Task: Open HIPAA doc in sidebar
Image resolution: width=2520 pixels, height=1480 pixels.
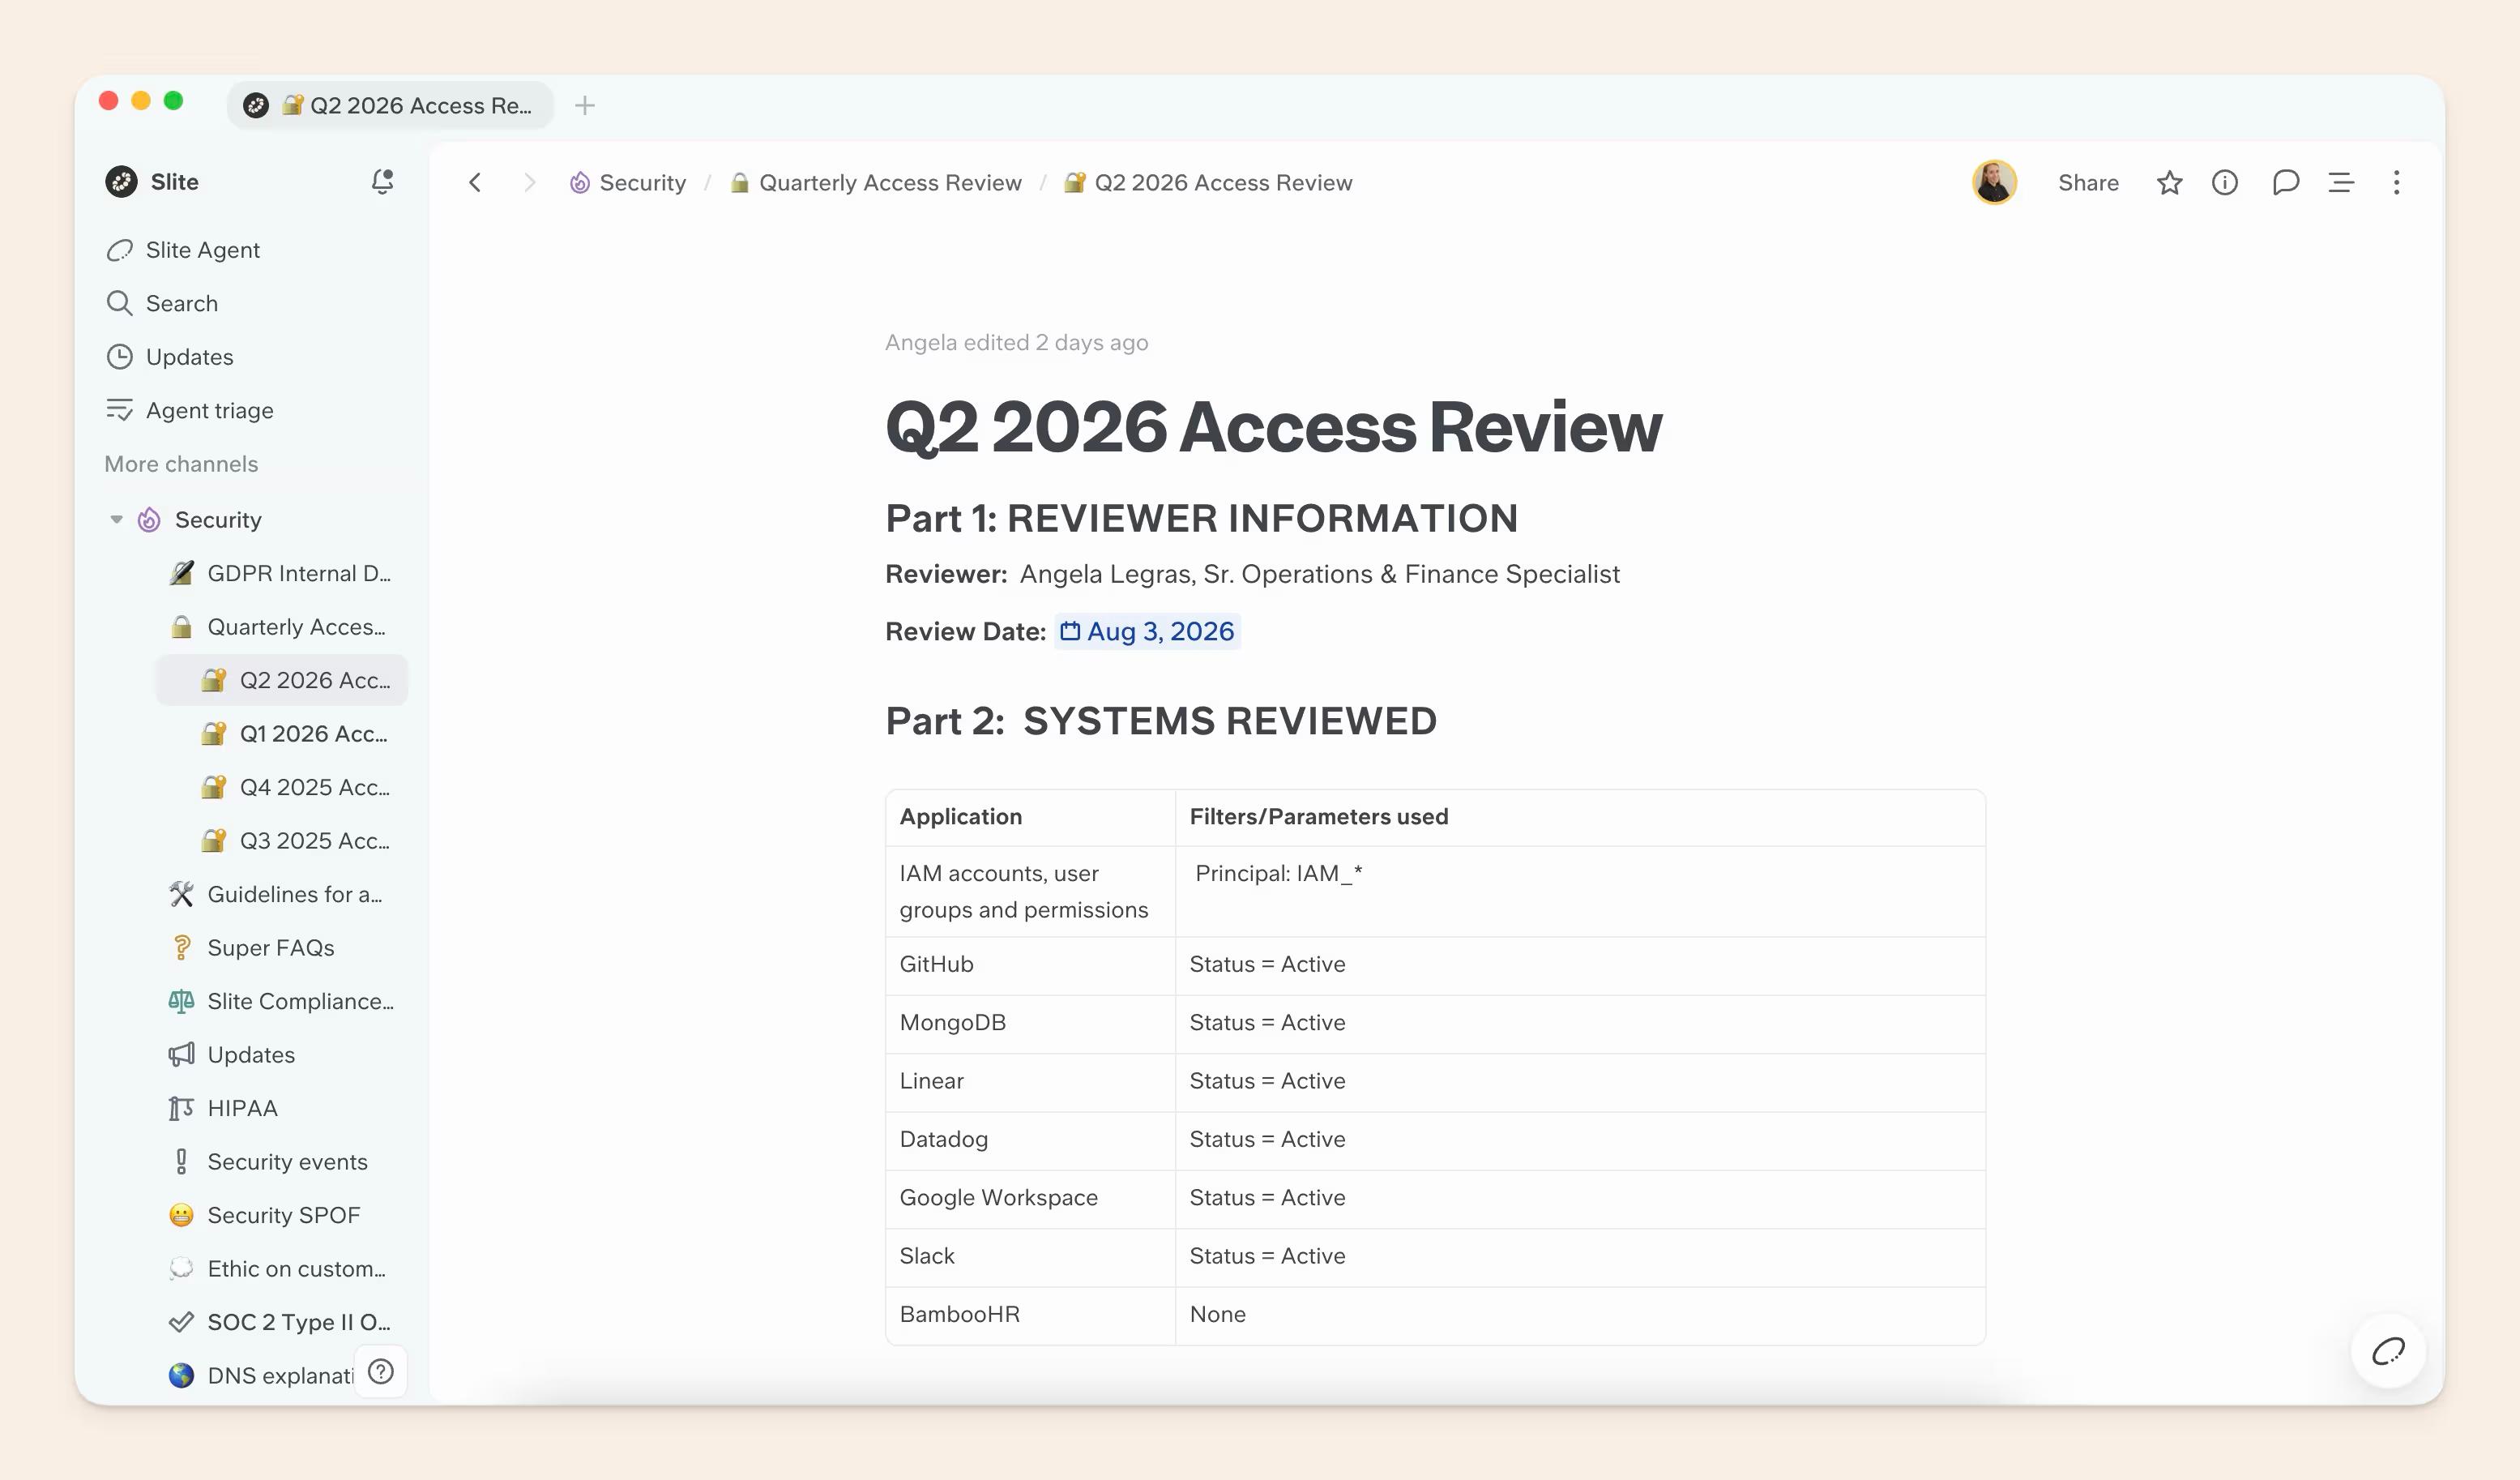Action: 283,1108
